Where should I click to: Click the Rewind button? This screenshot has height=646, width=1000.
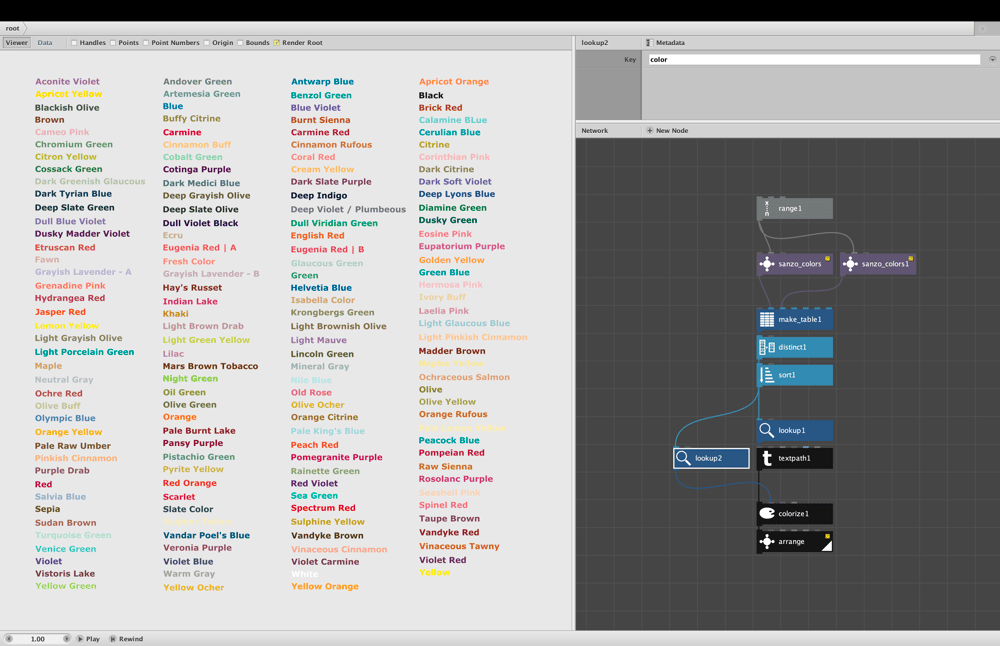pyautogui.click(x=126, y=638)
